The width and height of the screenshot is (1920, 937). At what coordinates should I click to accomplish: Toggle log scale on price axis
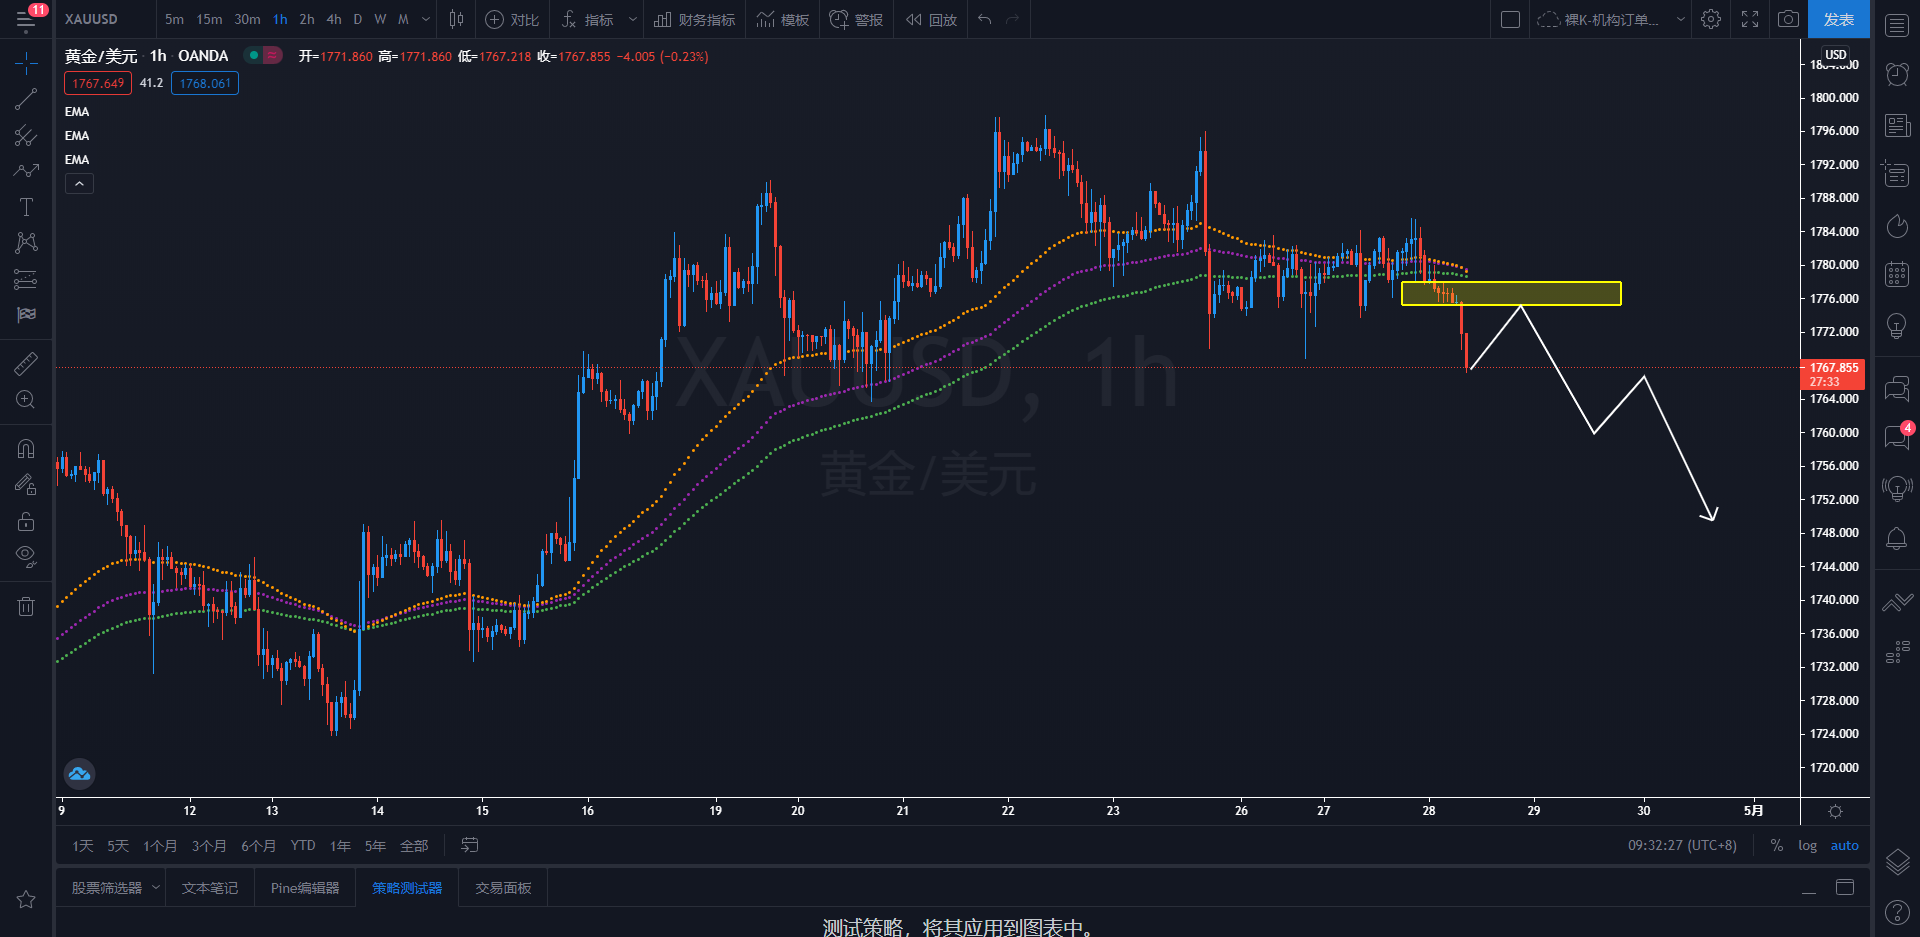pos(1807,846)
